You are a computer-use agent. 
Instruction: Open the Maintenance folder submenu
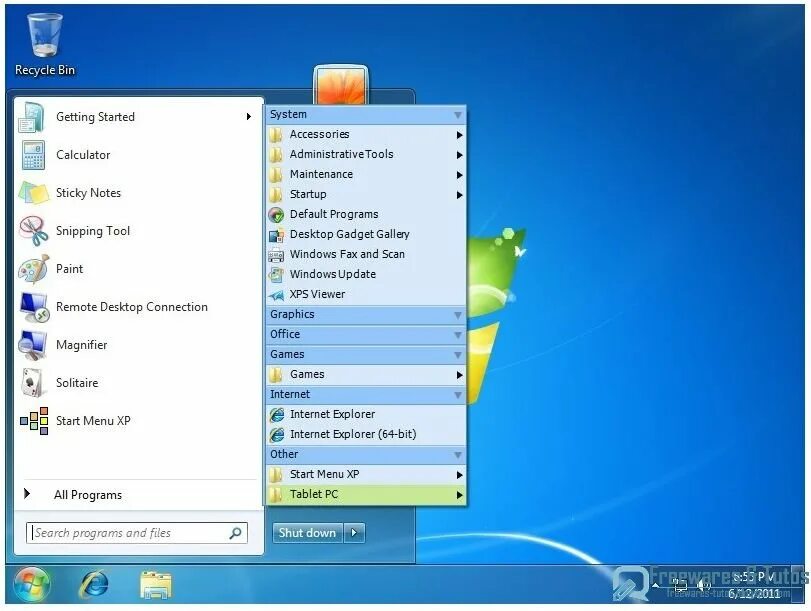(366, 174)
